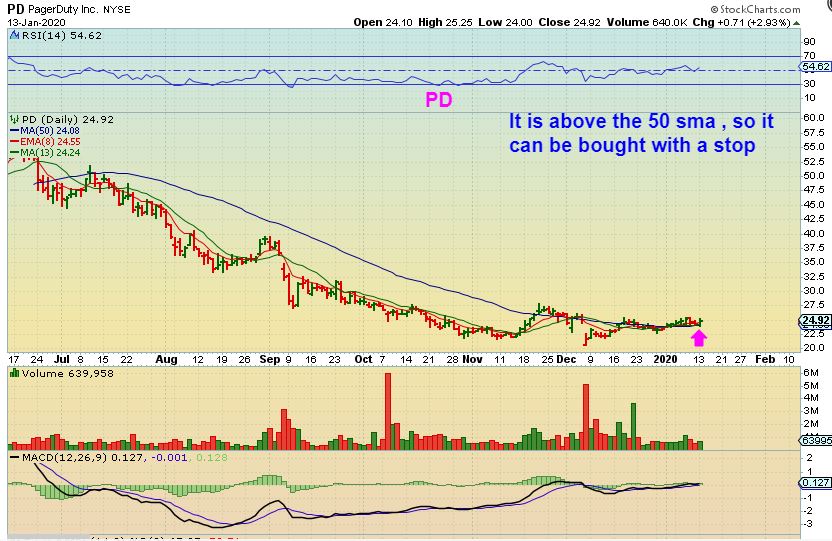Image resolution: width=832 pixels, height=541 pixels.
Task: Click the "Close 24.92" value in header
Action: 569,22
